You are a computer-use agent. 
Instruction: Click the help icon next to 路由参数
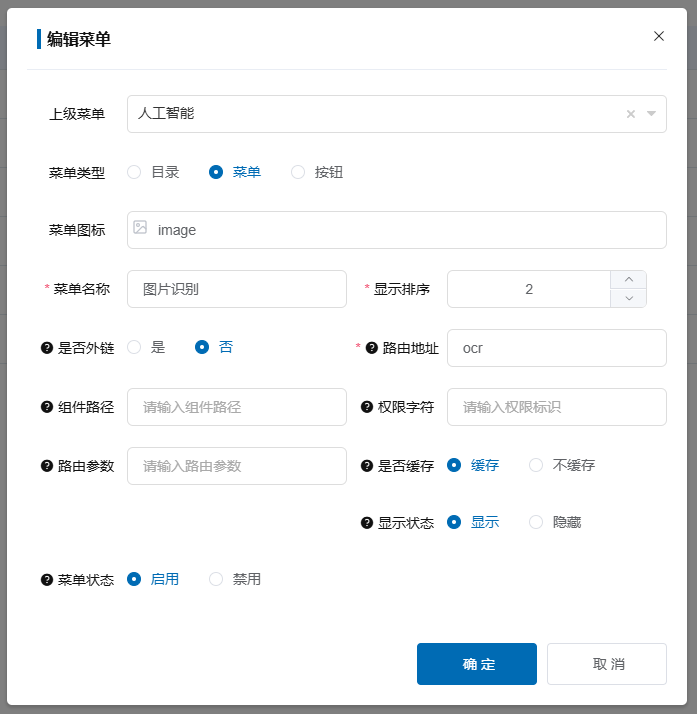pyautogui.click(x=47, y=466)
